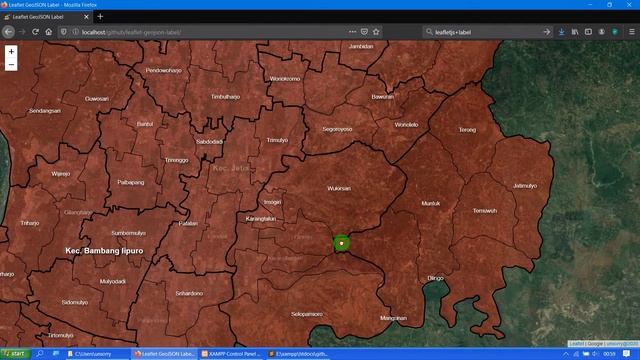Open the network status tray icon
This screenshot has height=360, width=640.
(x=576, y=354)
